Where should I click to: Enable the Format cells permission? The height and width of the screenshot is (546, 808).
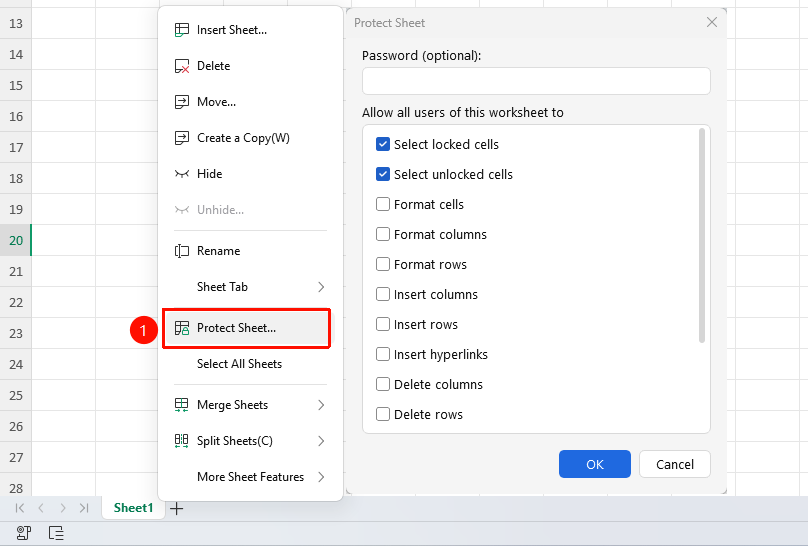(383, 204)
